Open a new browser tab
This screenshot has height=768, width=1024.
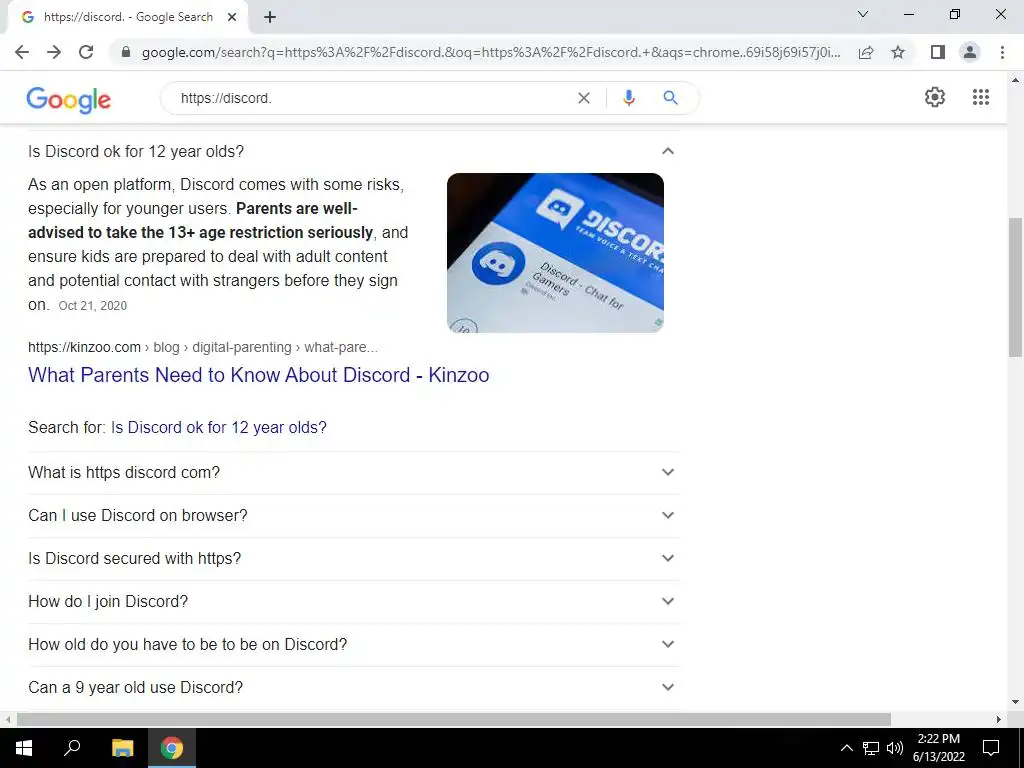point(270,17)
